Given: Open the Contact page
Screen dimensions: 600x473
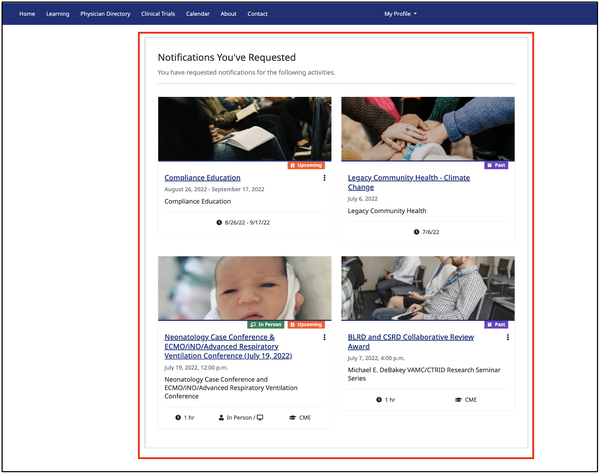Looking at the screenshot, I should 258,14.
